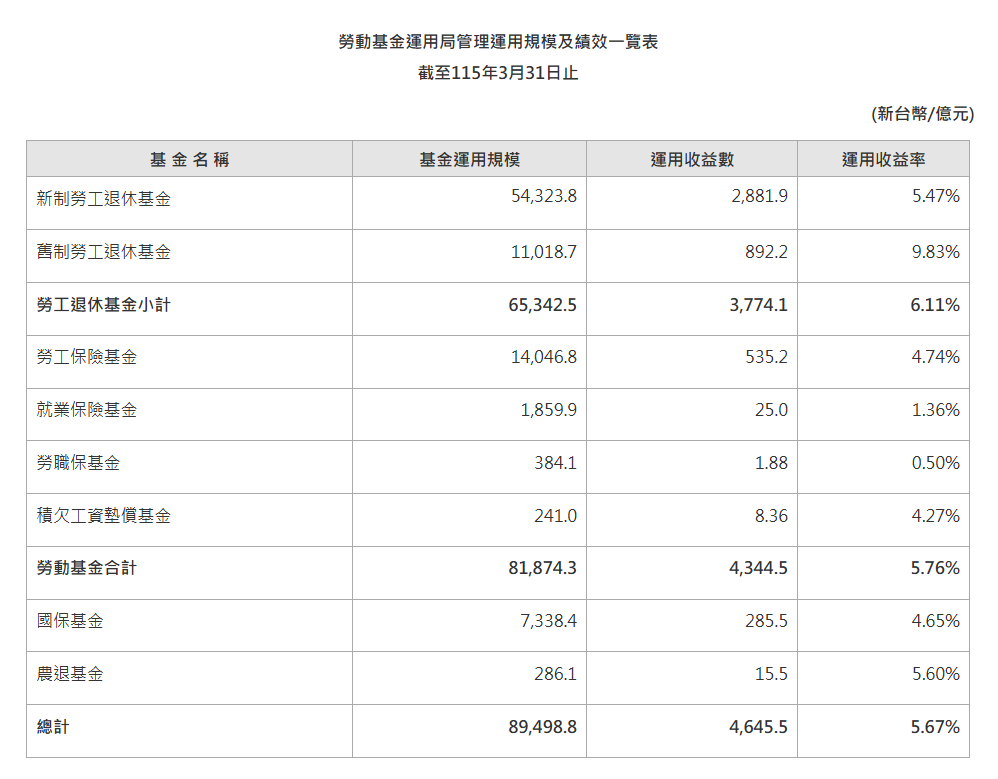Click the total rate 5.76%
This screenshot has width=998, height=779.
click(935, 568)
